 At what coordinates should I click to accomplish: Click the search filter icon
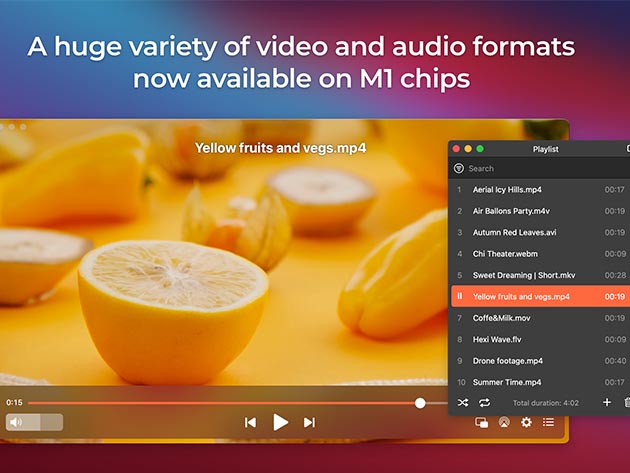tap(458, 168)
